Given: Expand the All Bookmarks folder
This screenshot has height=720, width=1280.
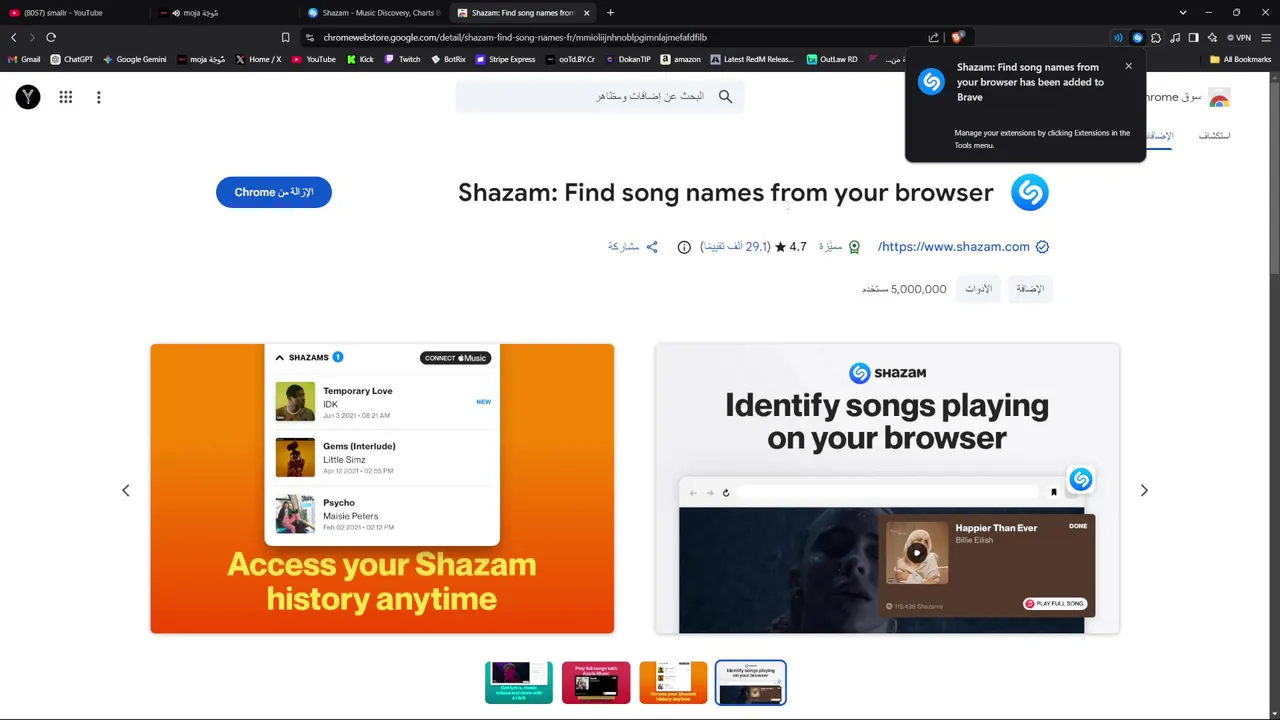Looking at the screenshot, I should point(1240,59).
